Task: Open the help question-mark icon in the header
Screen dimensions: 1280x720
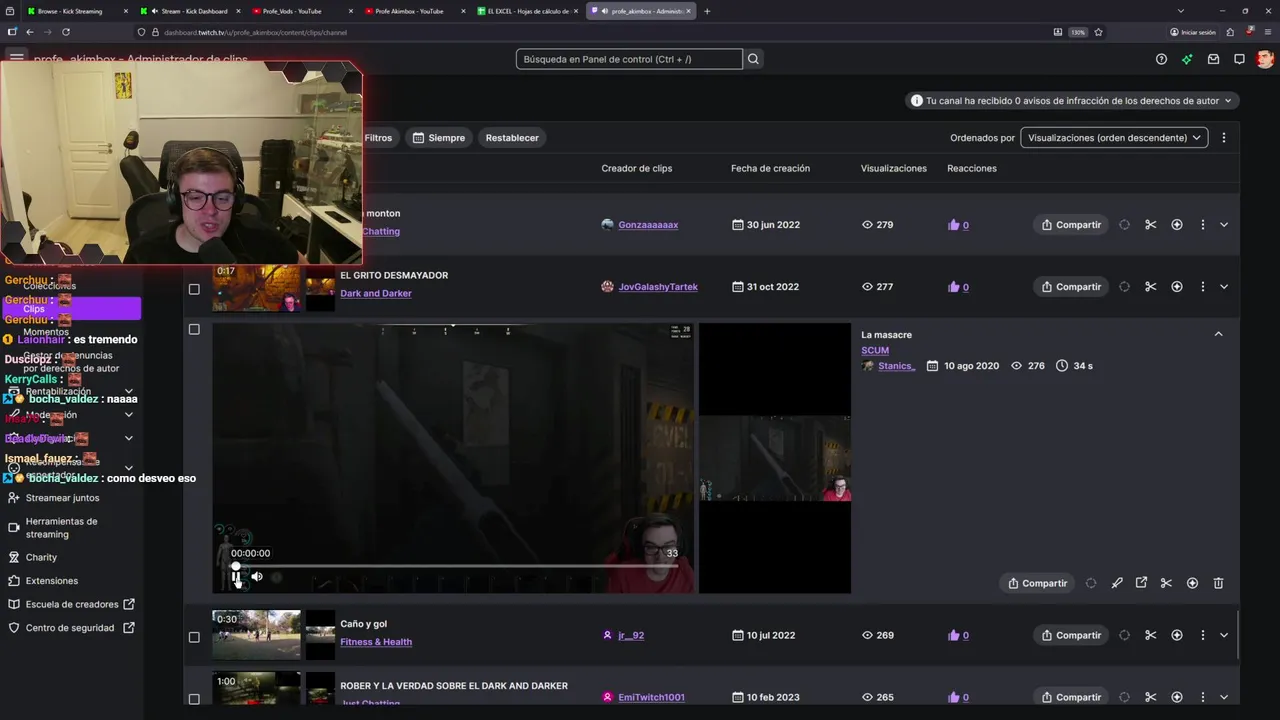Action: [1161, 59]
